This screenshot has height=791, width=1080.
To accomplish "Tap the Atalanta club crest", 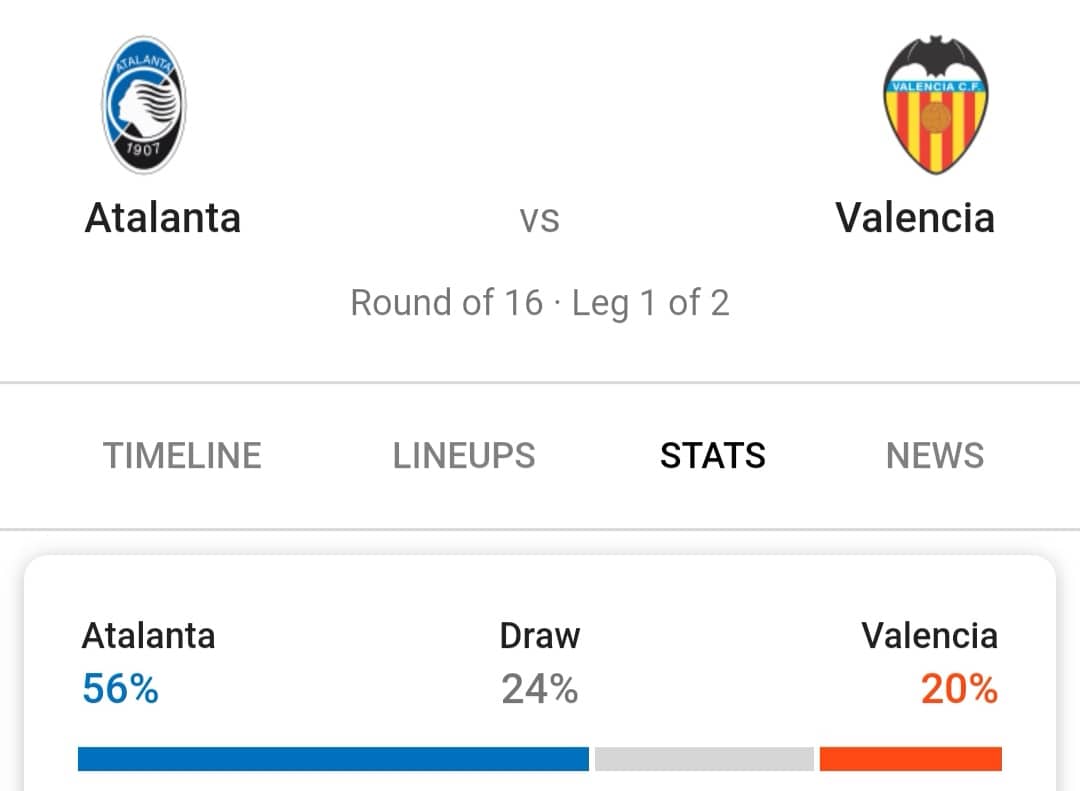I will pyautogui.click(x=144, y=105).
